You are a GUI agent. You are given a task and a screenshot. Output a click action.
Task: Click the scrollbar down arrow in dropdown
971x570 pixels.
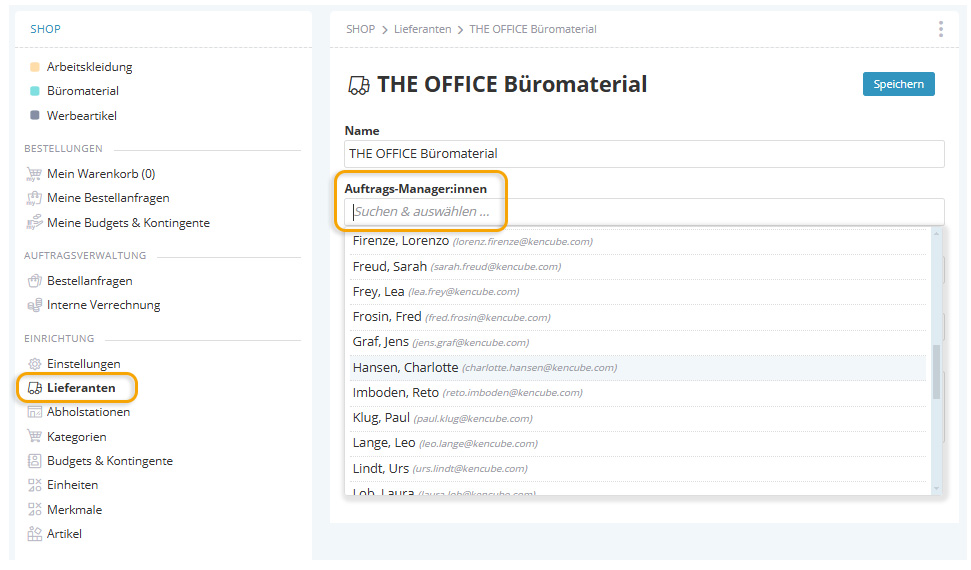point(936,489)
